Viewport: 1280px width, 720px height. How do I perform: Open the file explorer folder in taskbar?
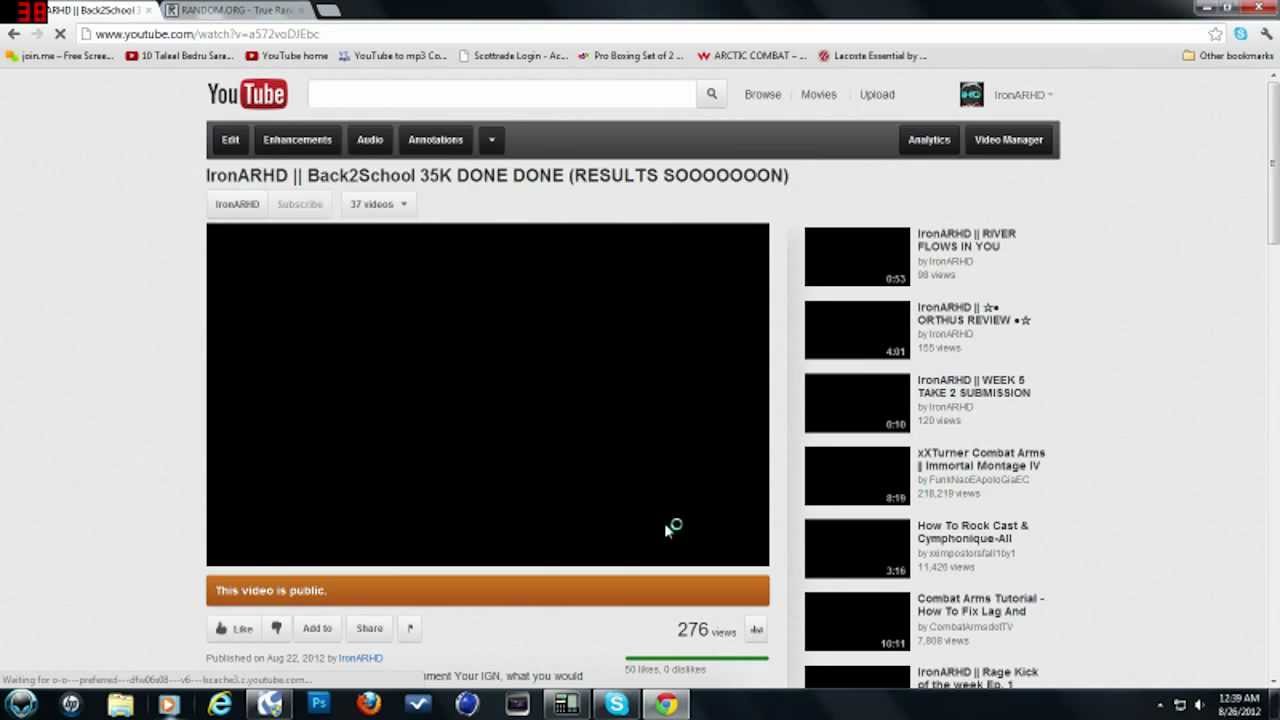(121, 704)
